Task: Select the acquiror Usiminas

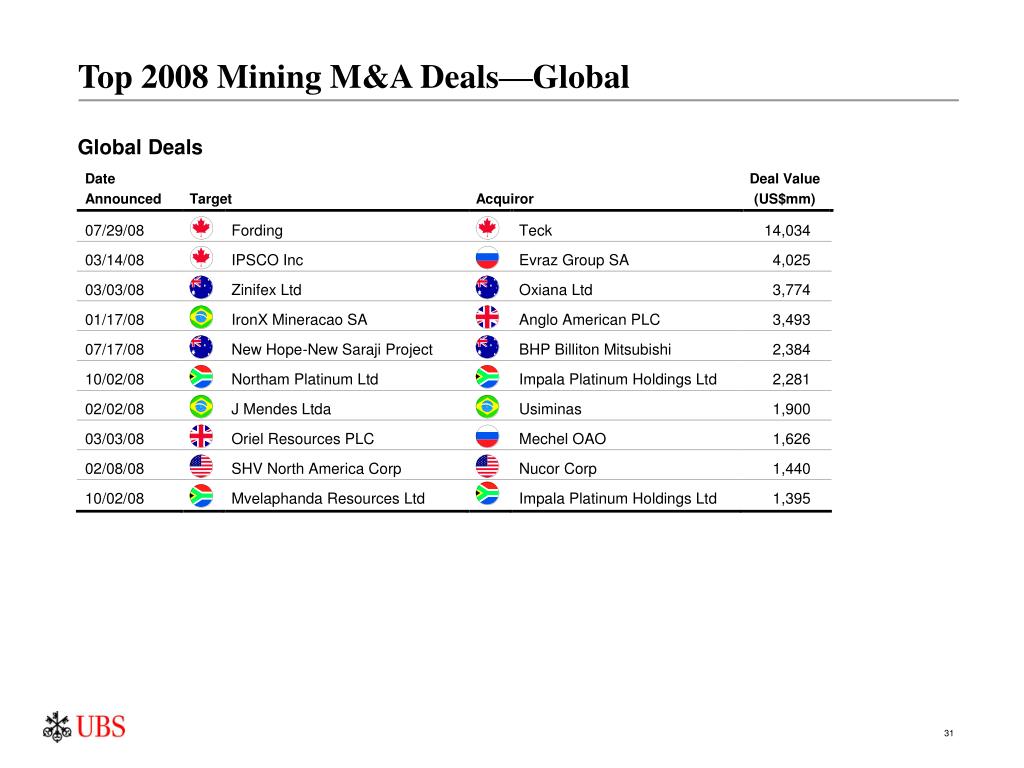Action: pyautogui.click(x=550, y=409)
